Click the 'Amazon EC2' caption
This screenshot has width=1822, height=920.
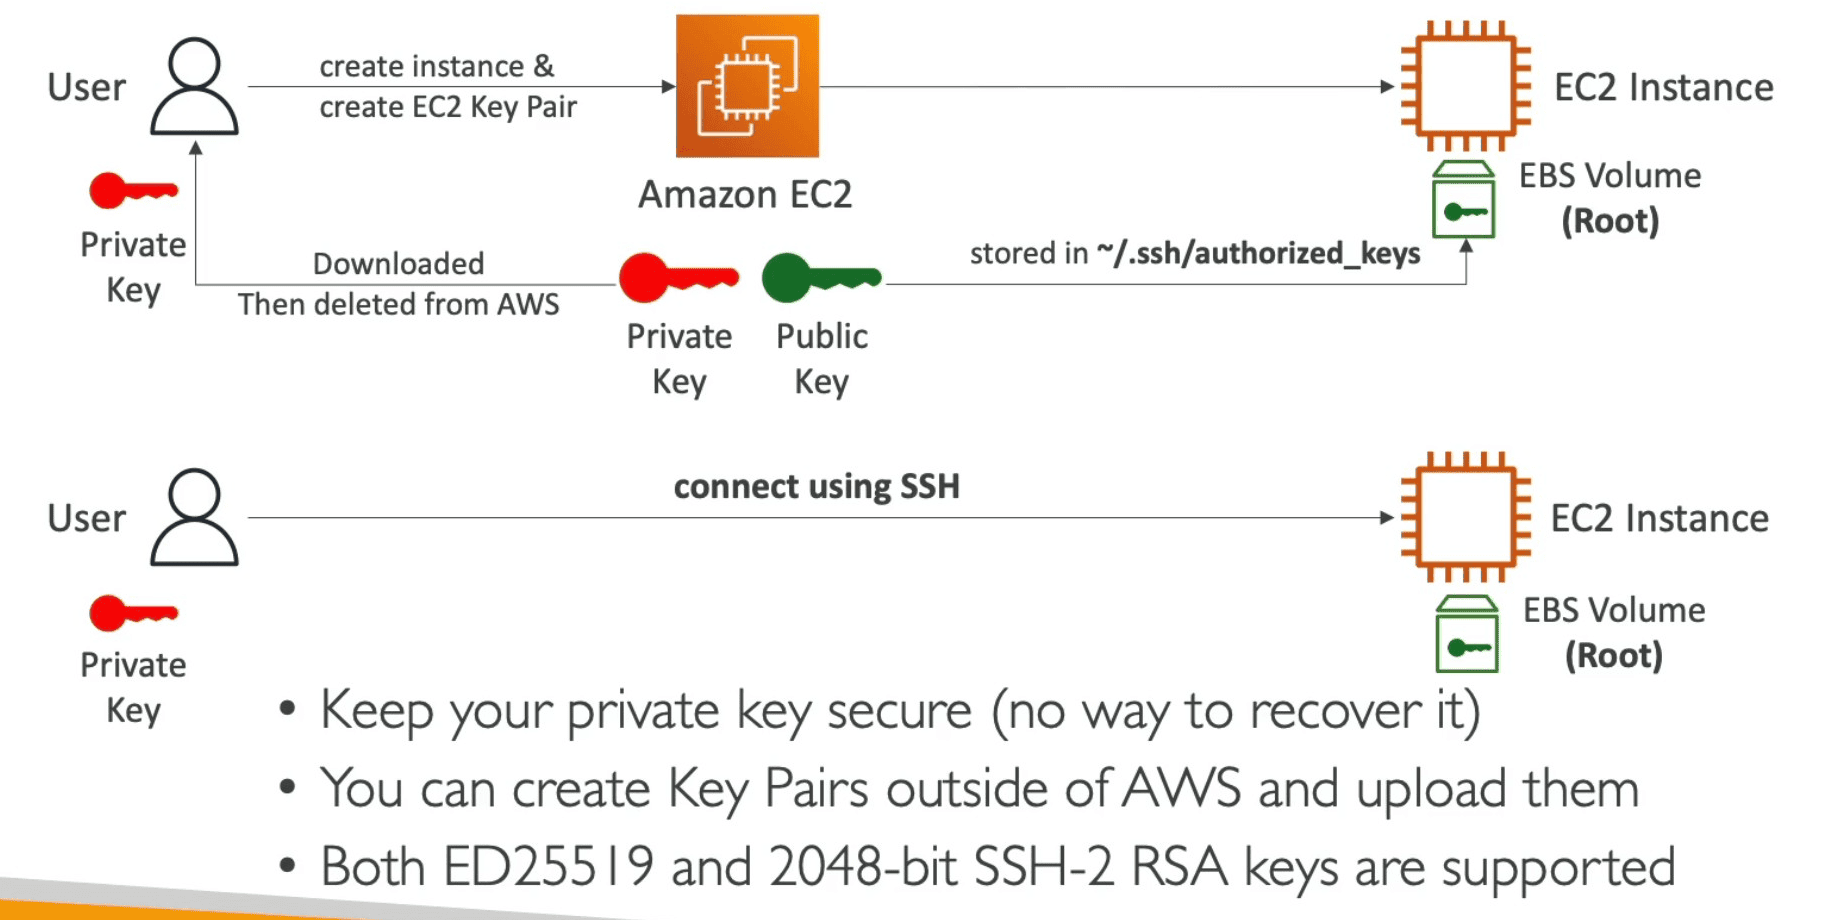point(745,194)
